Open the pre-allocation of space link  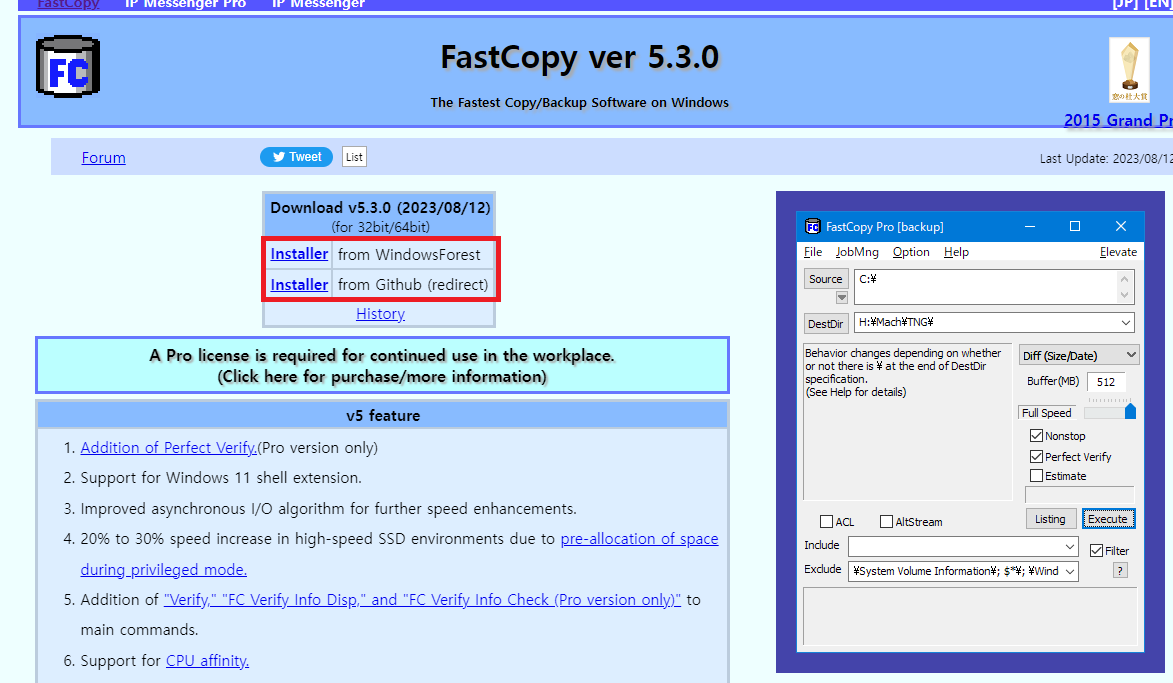[x=640, y=539]
